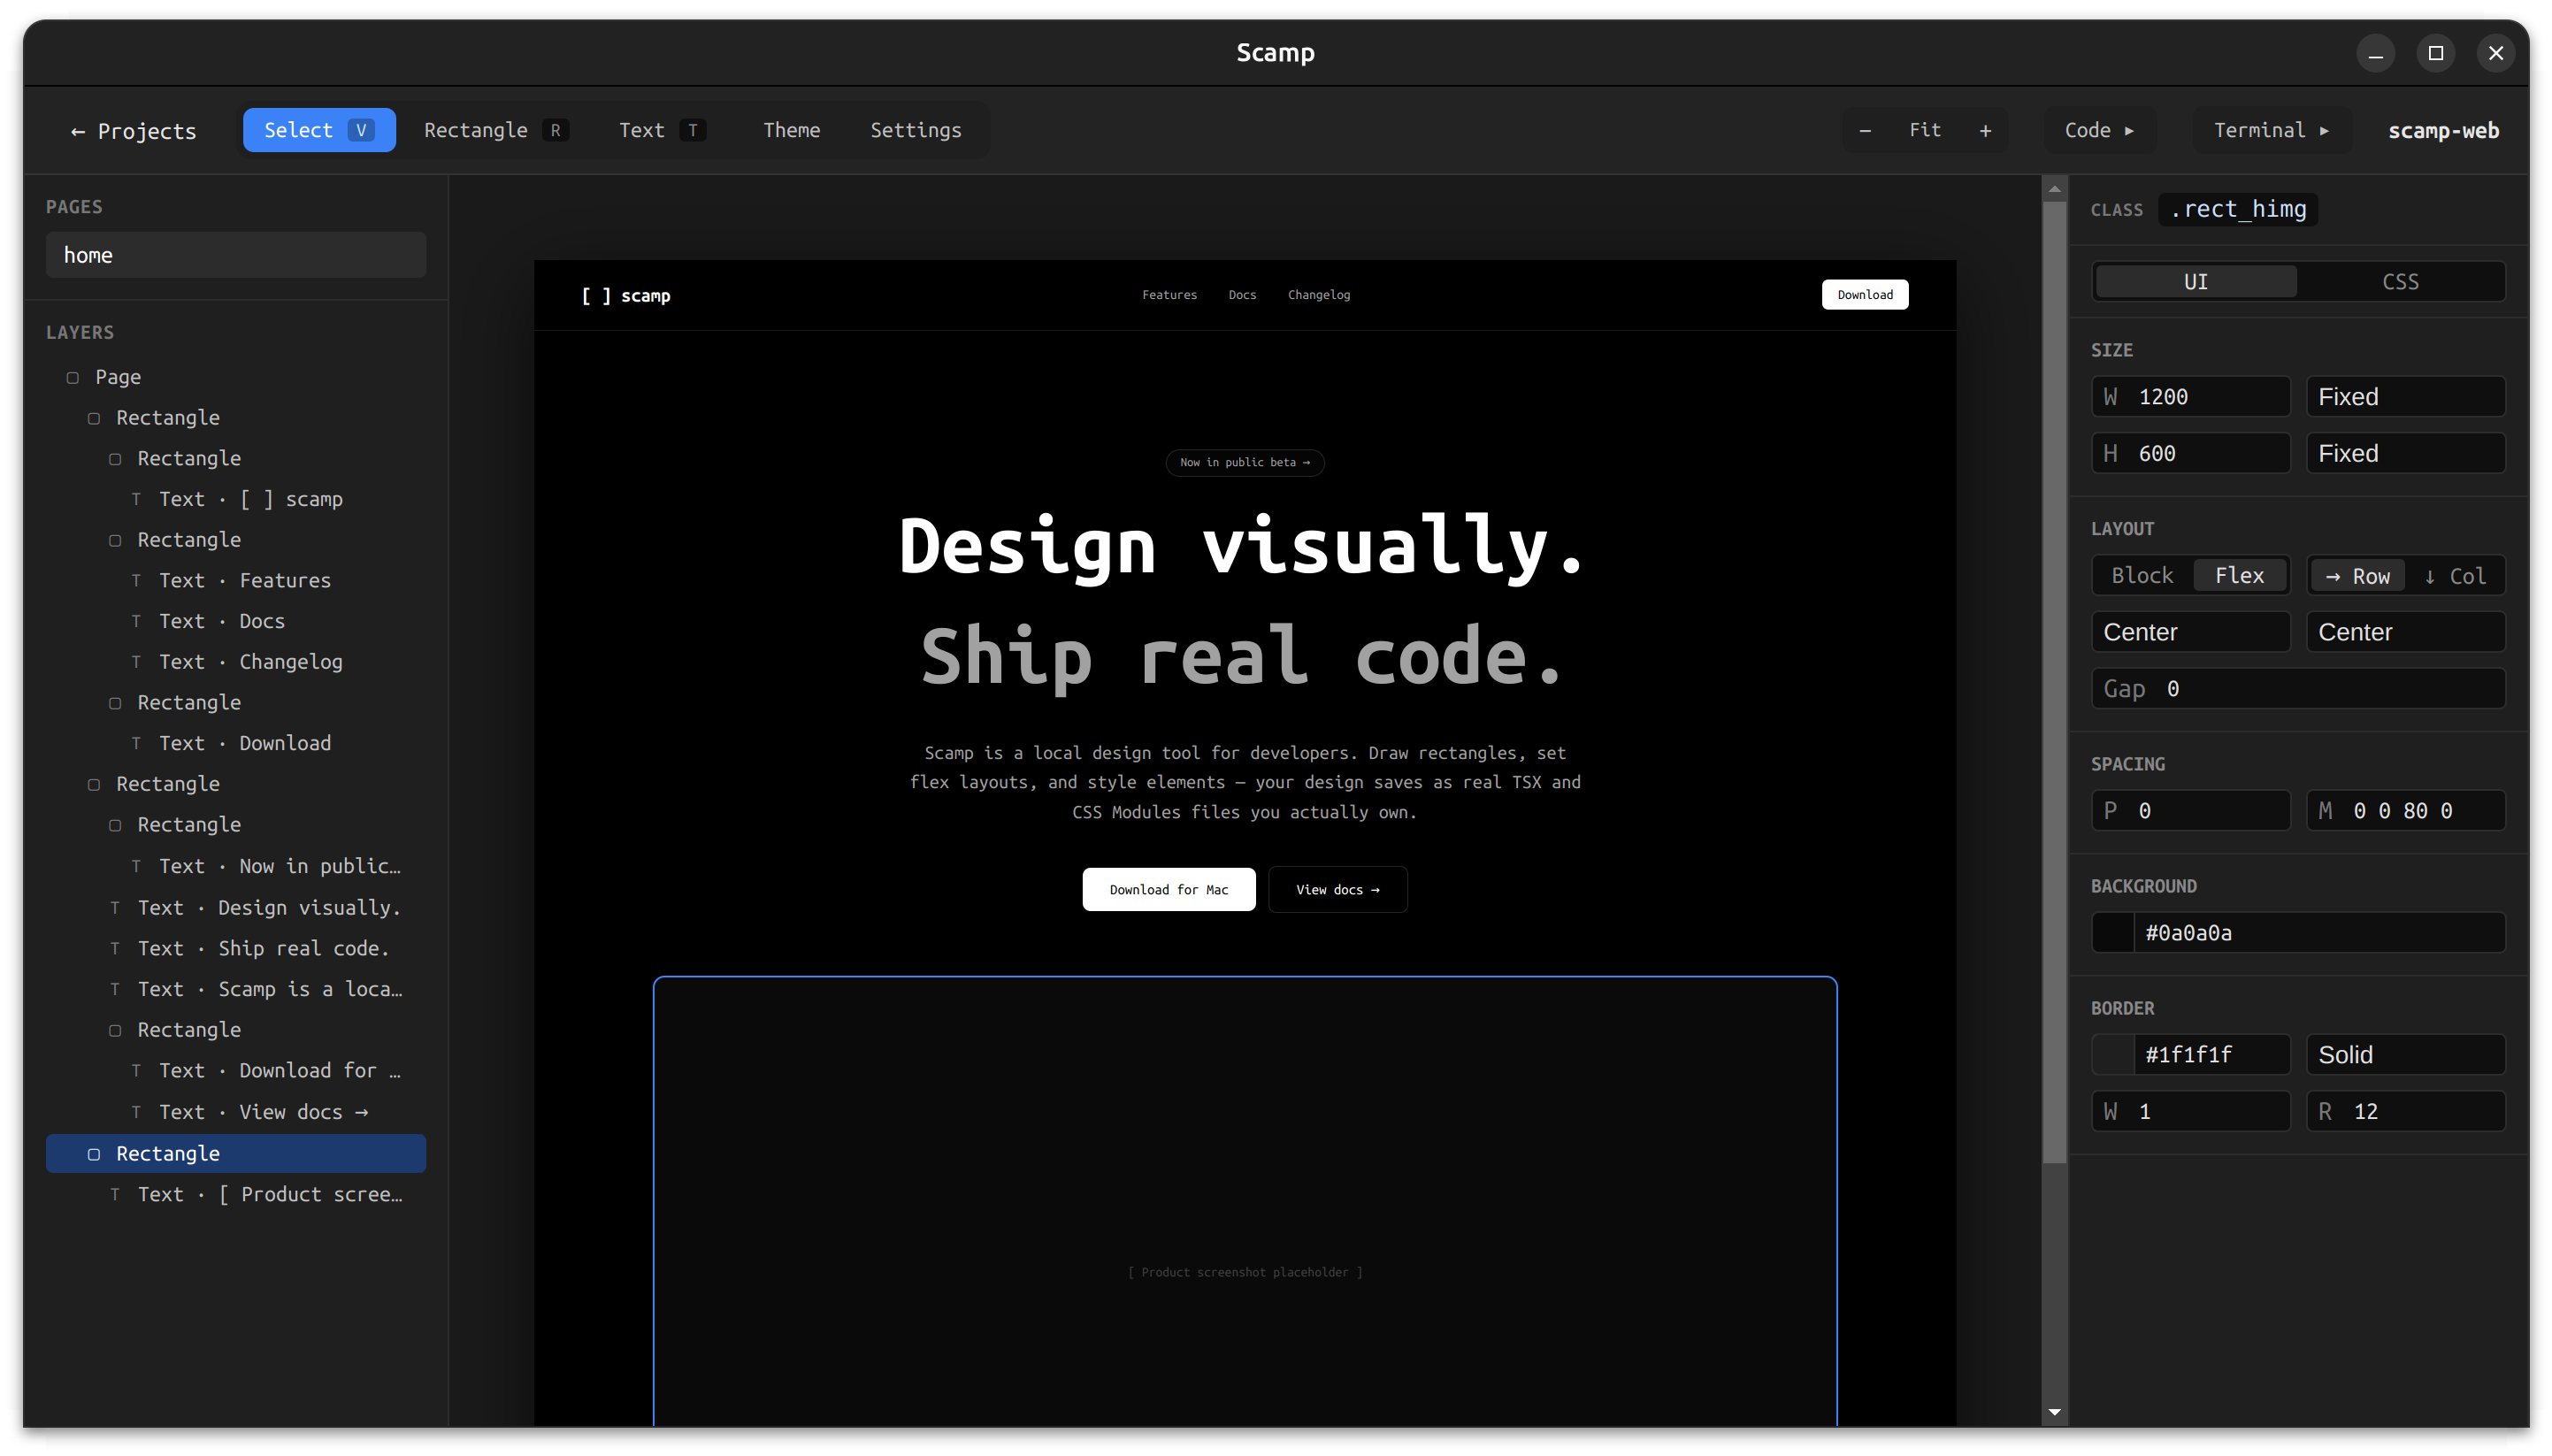Activate the Text tool
The height and width of the screenshot is (1456, 2552).
(641, 129)
